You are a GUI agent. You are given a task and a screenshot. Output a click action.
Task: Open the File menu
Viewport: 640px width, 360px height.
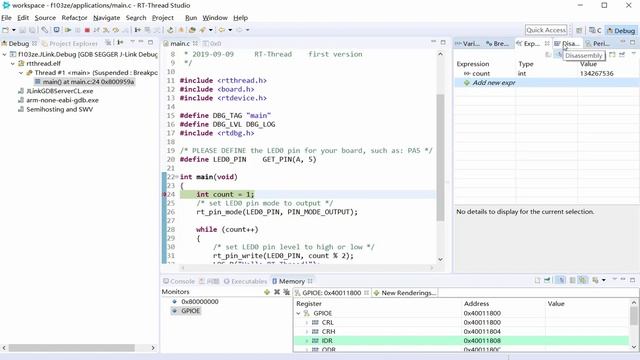click(6, 18)
